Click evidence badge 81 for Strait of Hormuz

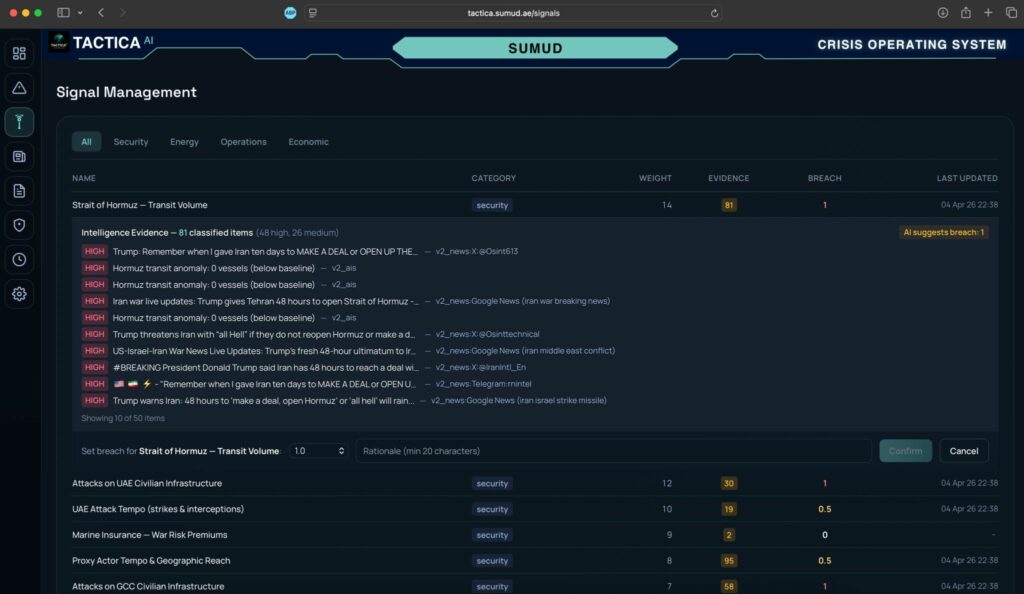(729, 205)
